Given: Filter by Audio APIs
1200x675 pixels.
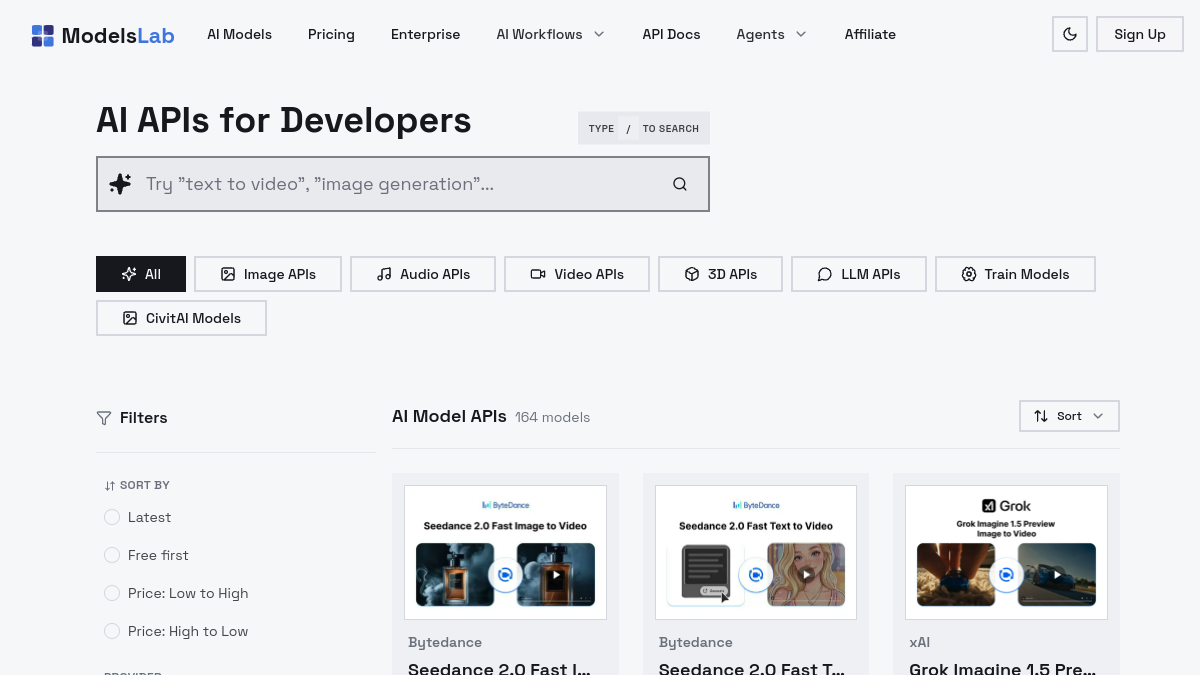Looking at the screenshot, I should pos(423,274).
